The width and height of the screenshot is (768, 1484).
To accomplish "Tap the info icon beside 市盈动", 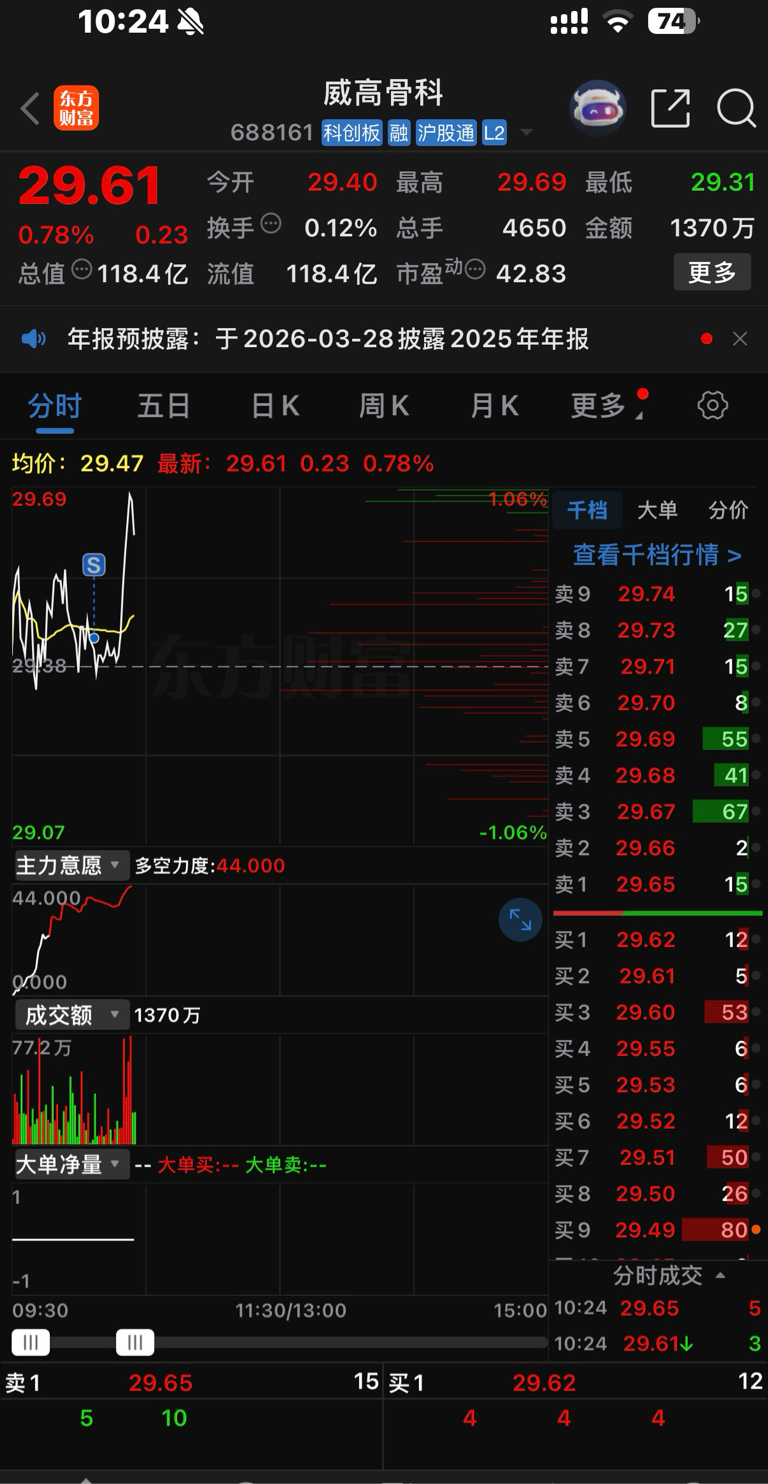I will [x=475, y=269].
